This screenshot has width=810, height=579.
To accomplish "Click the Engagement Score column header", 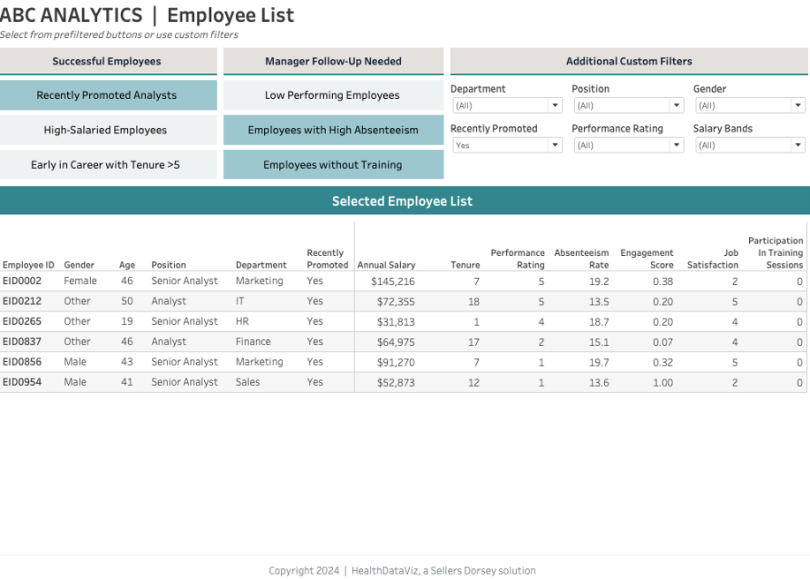I will (647, 259).
